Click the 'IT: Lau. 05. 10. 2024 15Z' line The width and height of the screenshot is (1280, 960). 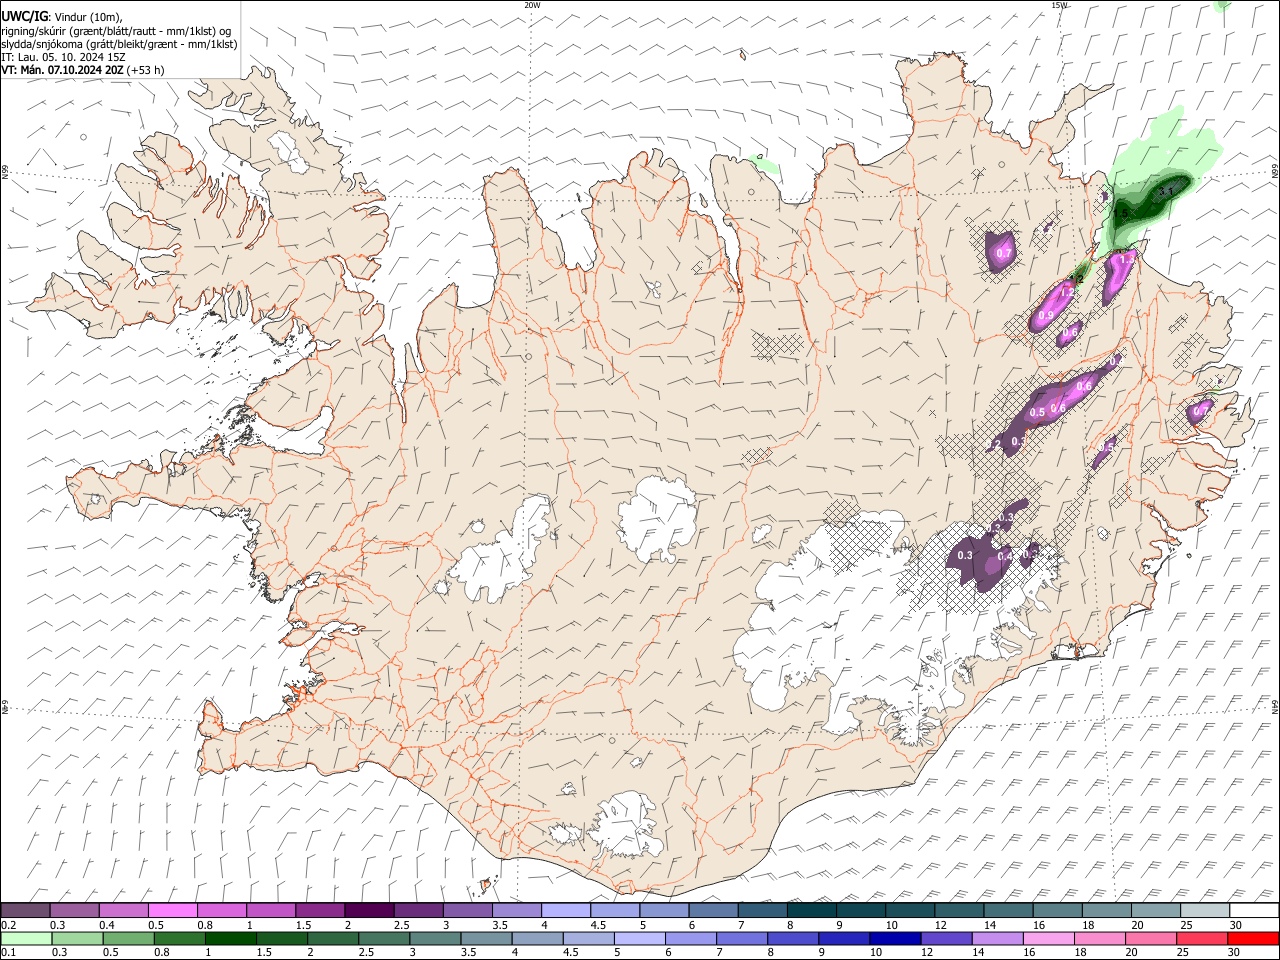coord(63,57)
